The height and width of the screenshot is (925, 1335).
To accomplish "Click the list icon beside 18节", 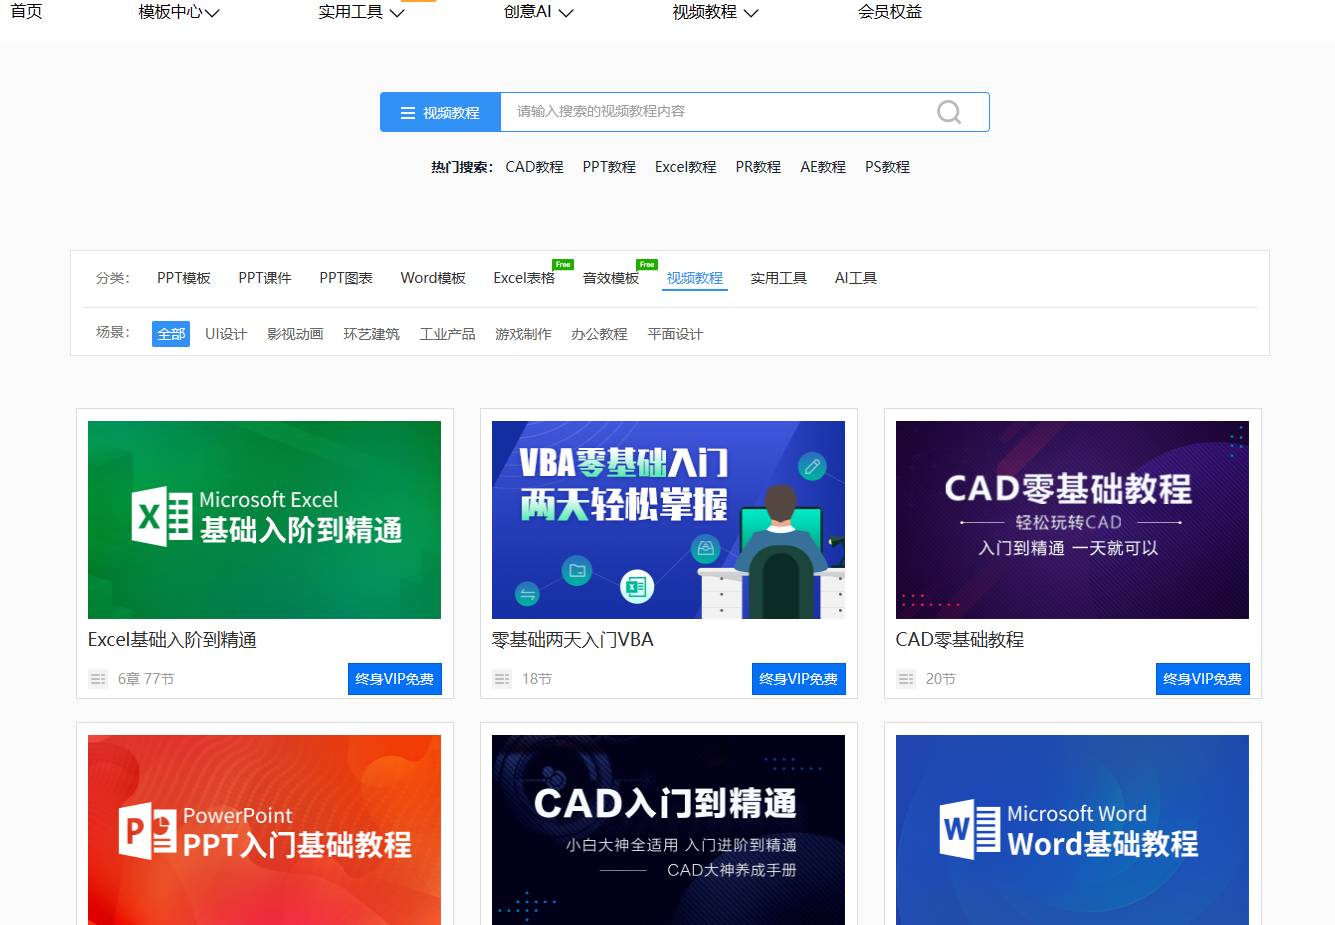I will 502,679.
